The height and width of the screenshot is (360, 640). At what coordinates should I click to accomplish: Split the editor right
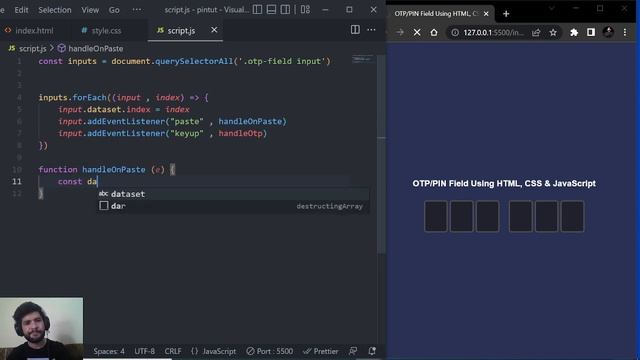pos(355,29)
